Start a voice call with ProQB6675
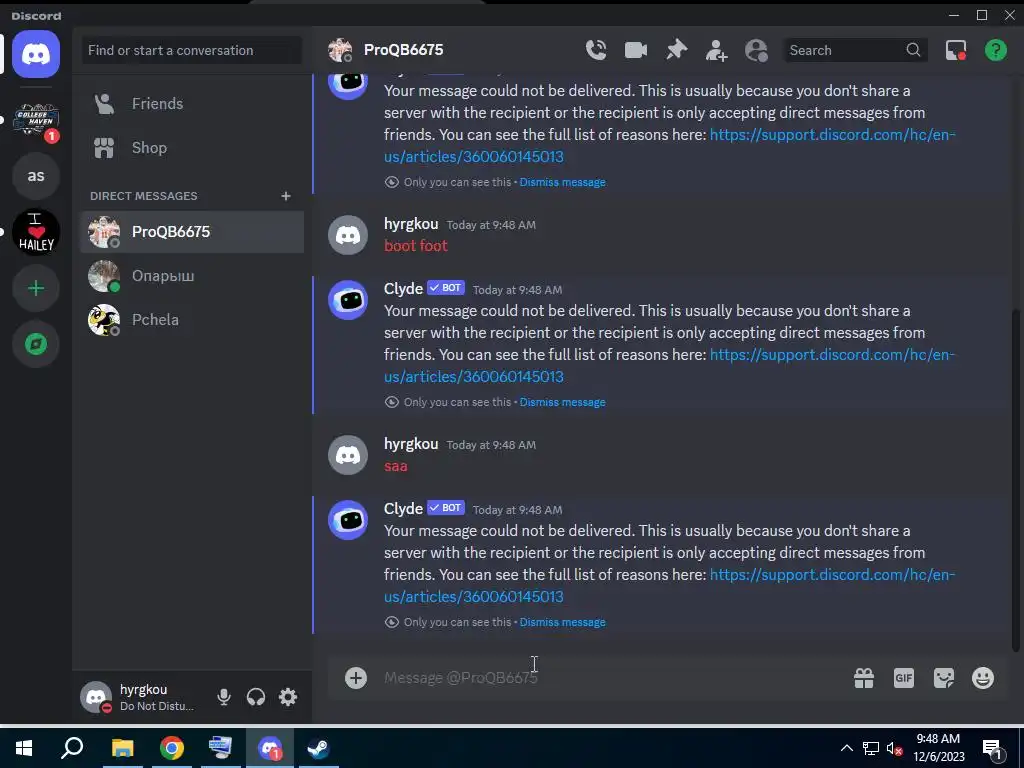The width and height of the screenshot is (1024, 768). 596,50
